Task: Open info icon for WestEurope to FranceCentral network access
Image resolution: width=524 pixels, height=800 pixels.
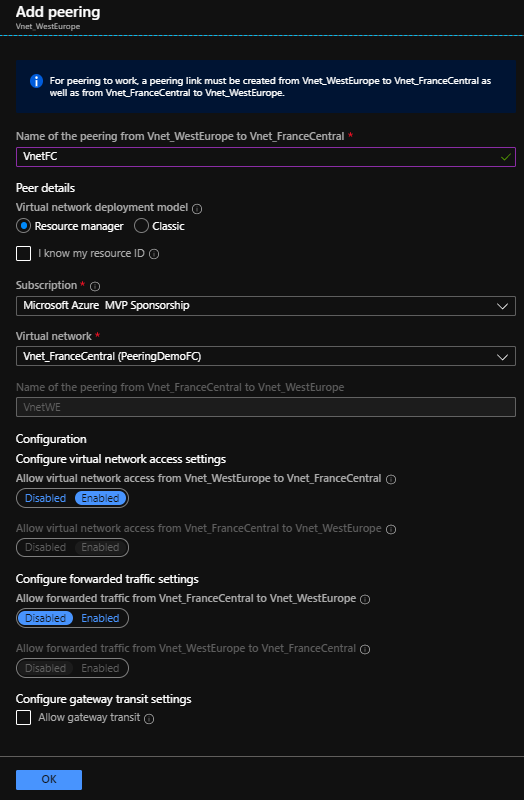Action: (x=391, y=479)
